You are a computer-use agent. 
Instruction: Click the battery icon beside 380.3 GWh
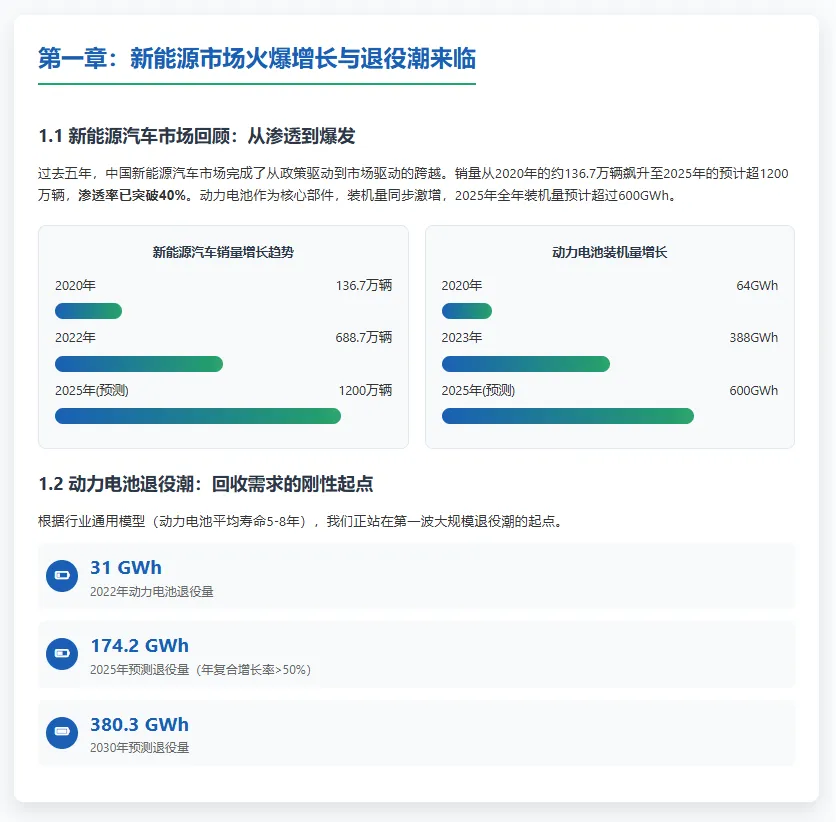pos(62,732)
